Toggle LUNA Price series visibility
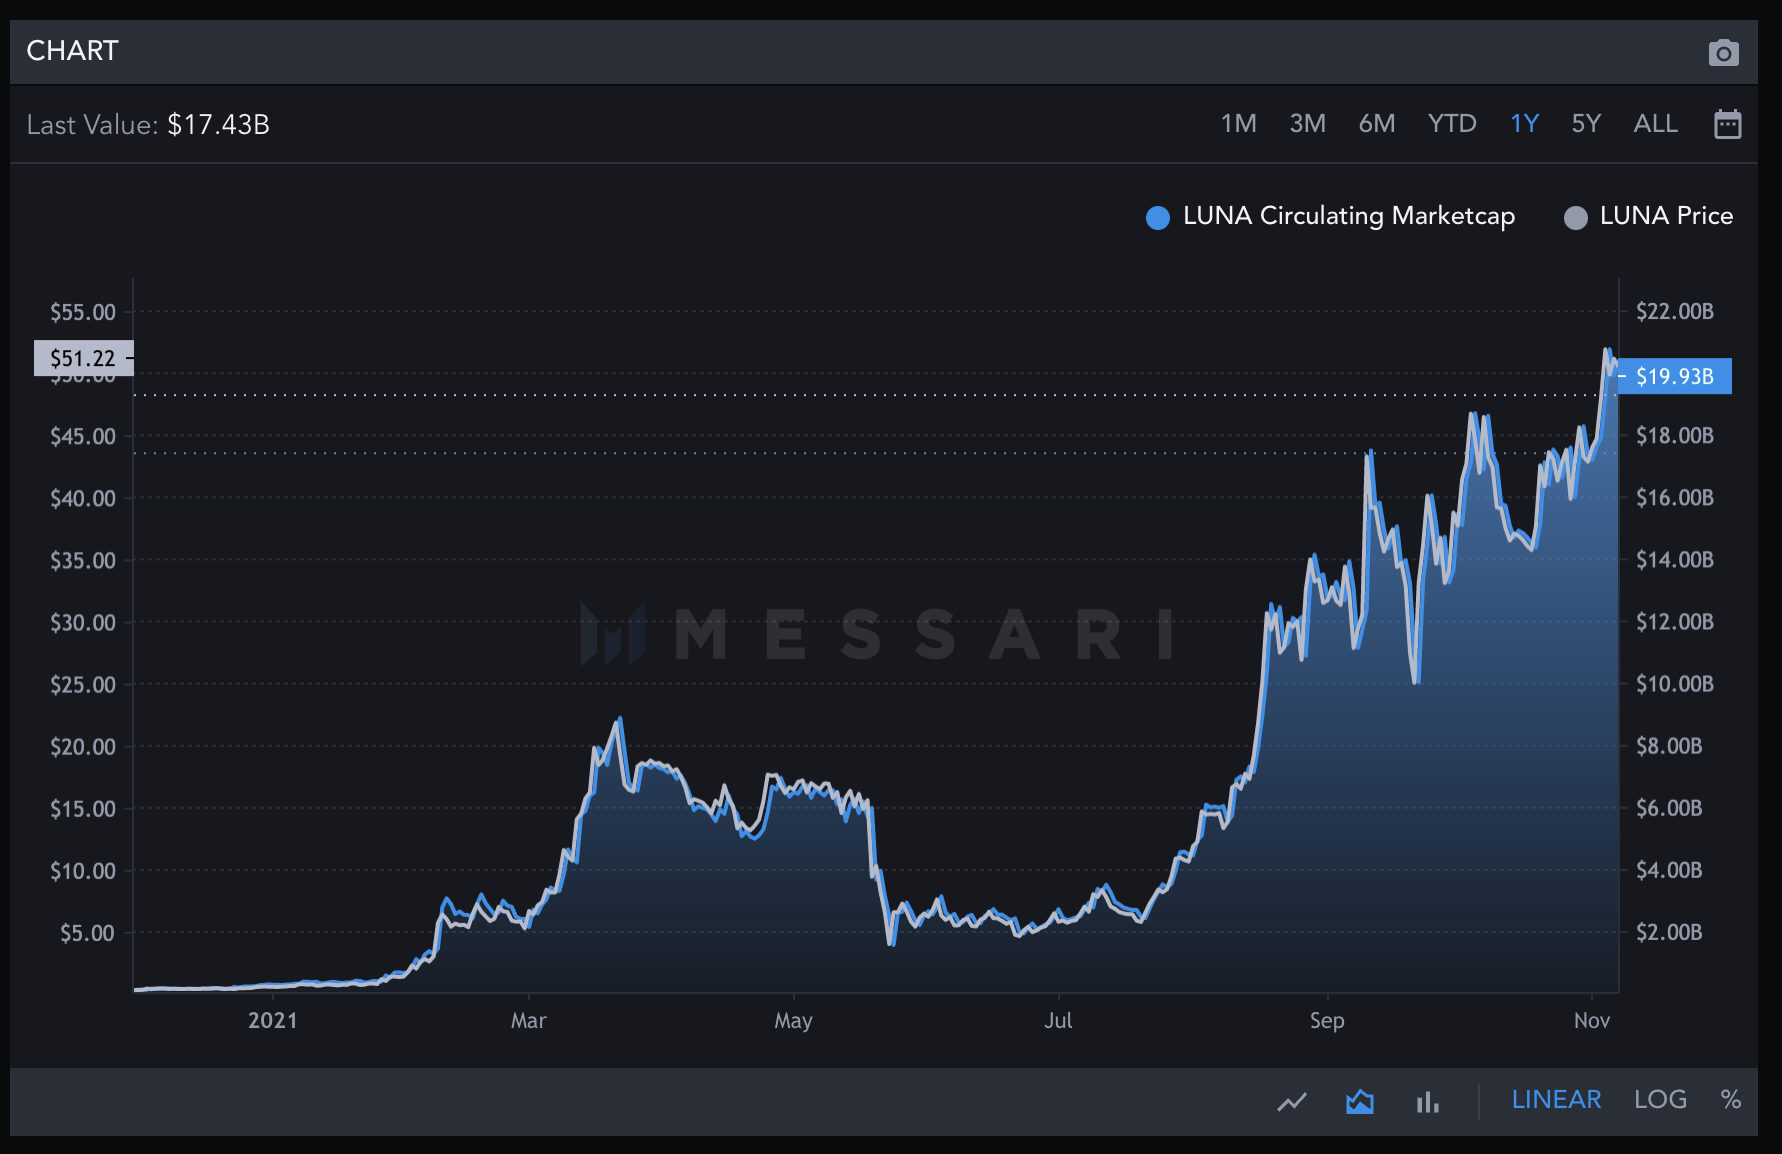1782x1154 pixels. [x=1648, y=216]
